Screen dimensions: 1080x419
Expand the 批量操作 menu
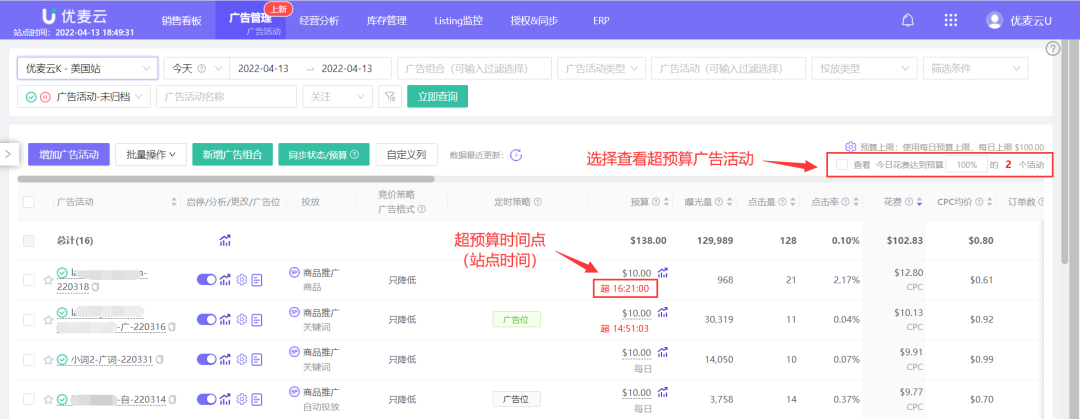pos(151,154)
